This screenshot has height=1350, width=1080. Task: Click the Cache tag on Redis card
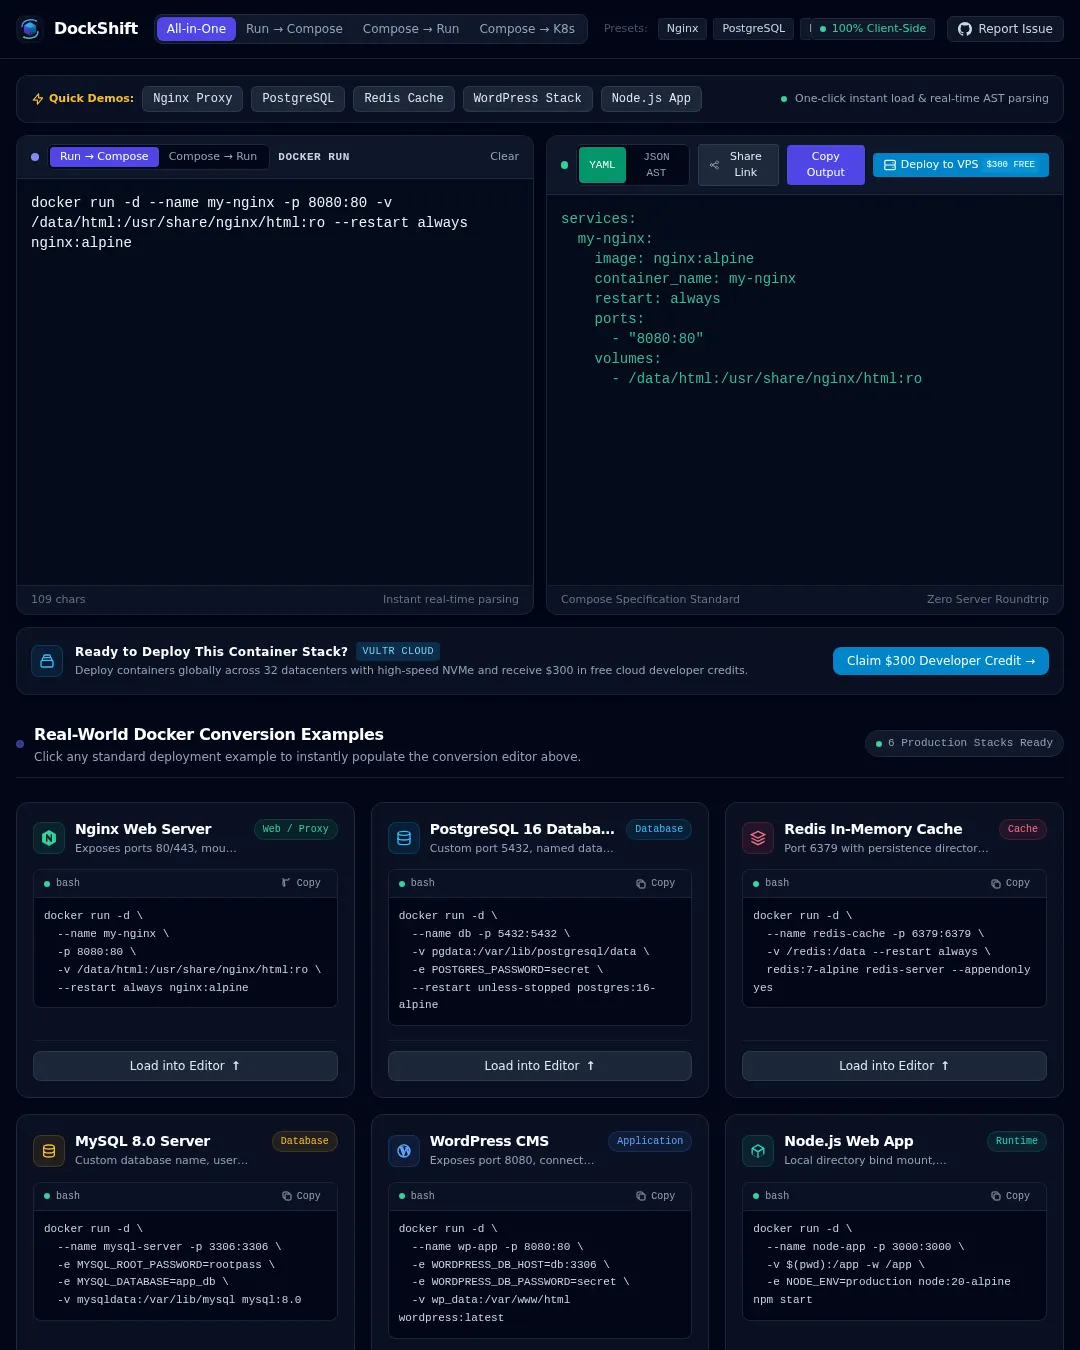pos(1022,829)
